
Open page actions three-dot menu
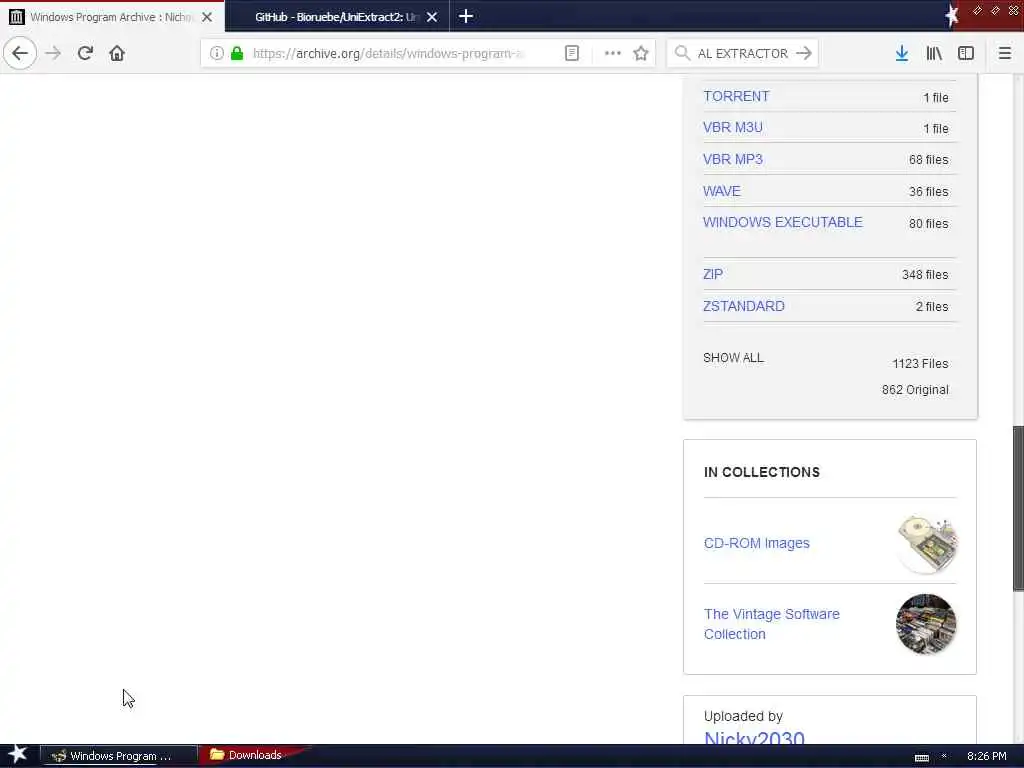(613, 53)
